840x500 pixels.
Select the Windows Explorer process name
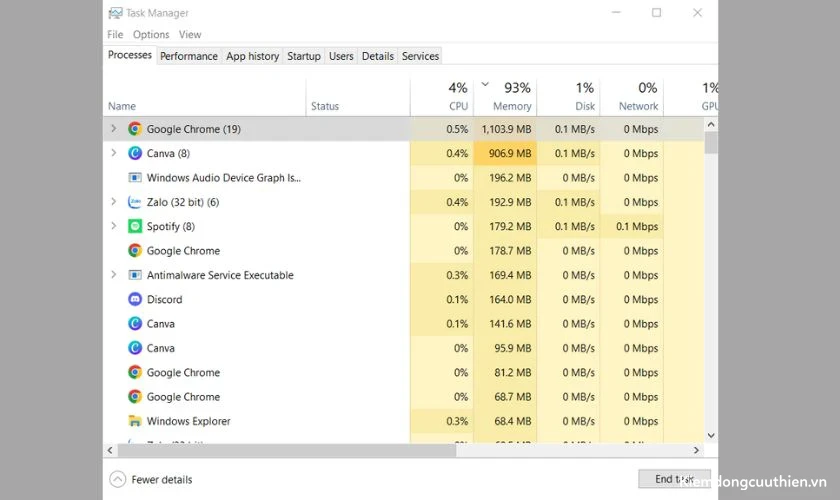[x=189, y=421]
